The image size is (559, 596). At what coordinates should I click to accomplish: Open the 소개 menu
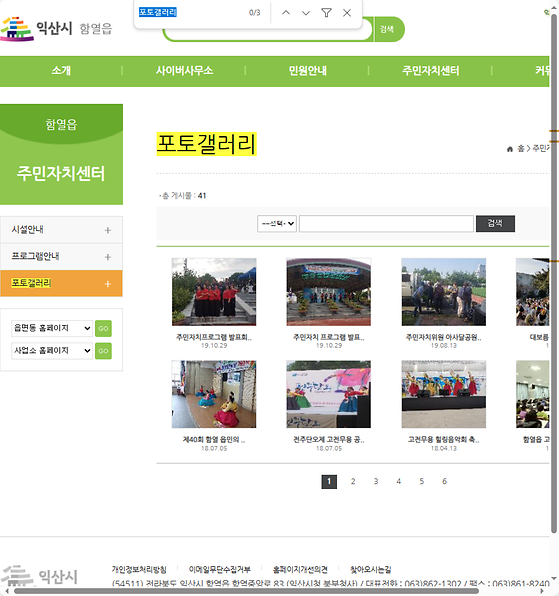click(61, 71)
